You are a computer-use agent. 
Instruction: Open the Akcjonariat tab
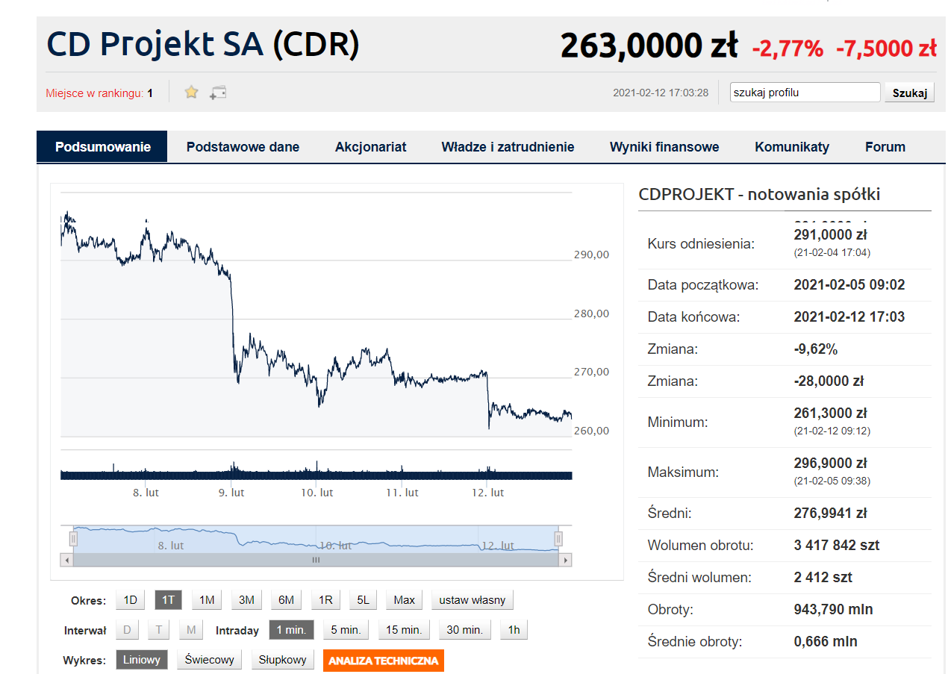point(370,147)
